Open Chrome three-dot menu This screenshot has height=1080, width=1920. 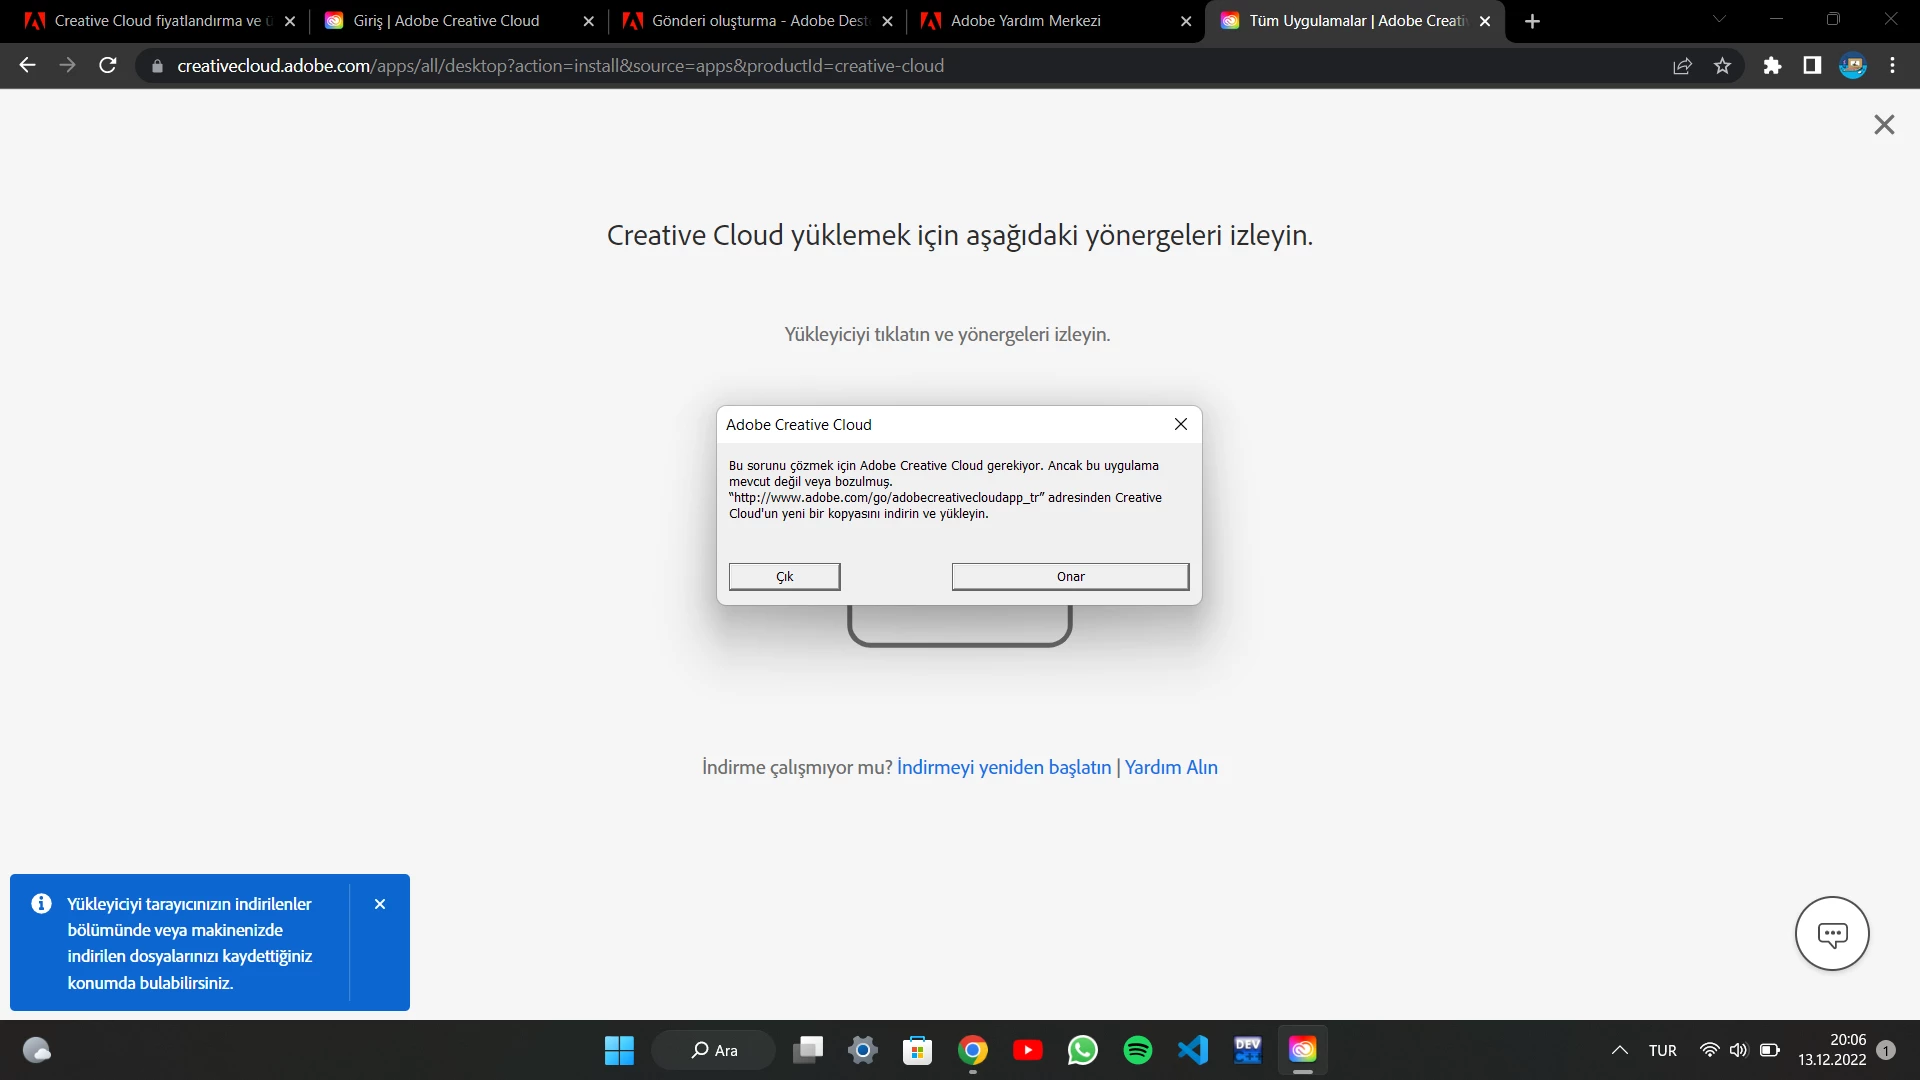(x=1892, y=66)
